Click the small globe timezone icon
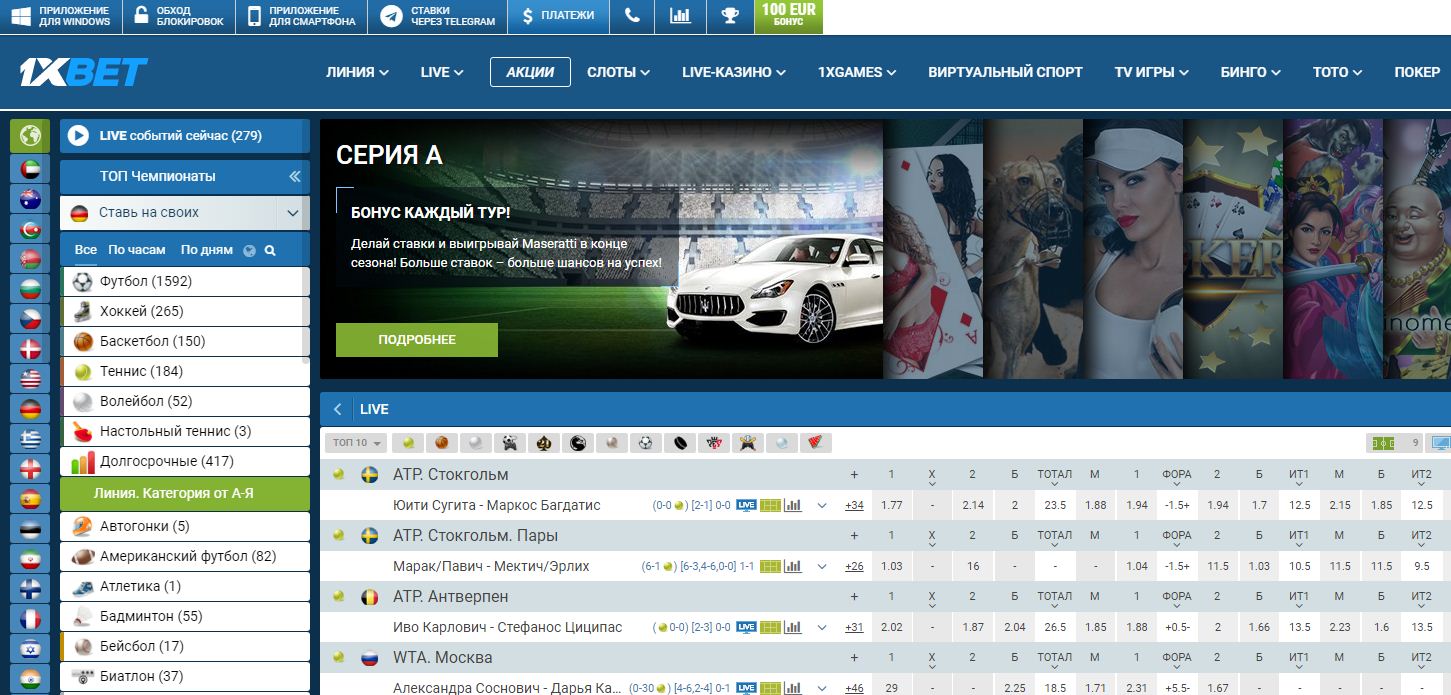 [x=250, y=251]
